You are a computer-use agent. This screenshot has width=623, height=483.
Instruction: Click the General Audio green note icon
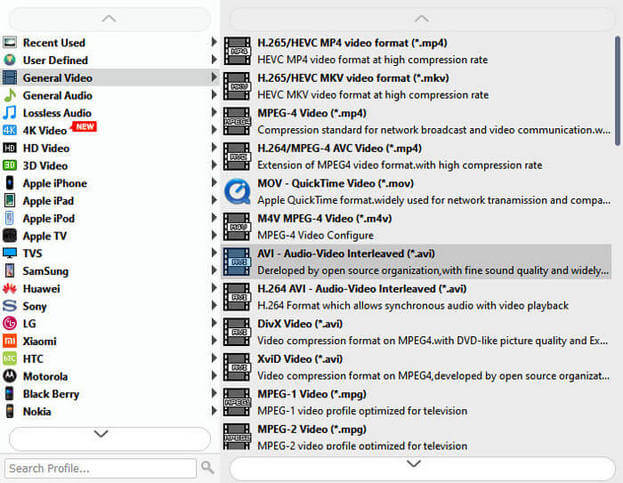coord(10,95)
